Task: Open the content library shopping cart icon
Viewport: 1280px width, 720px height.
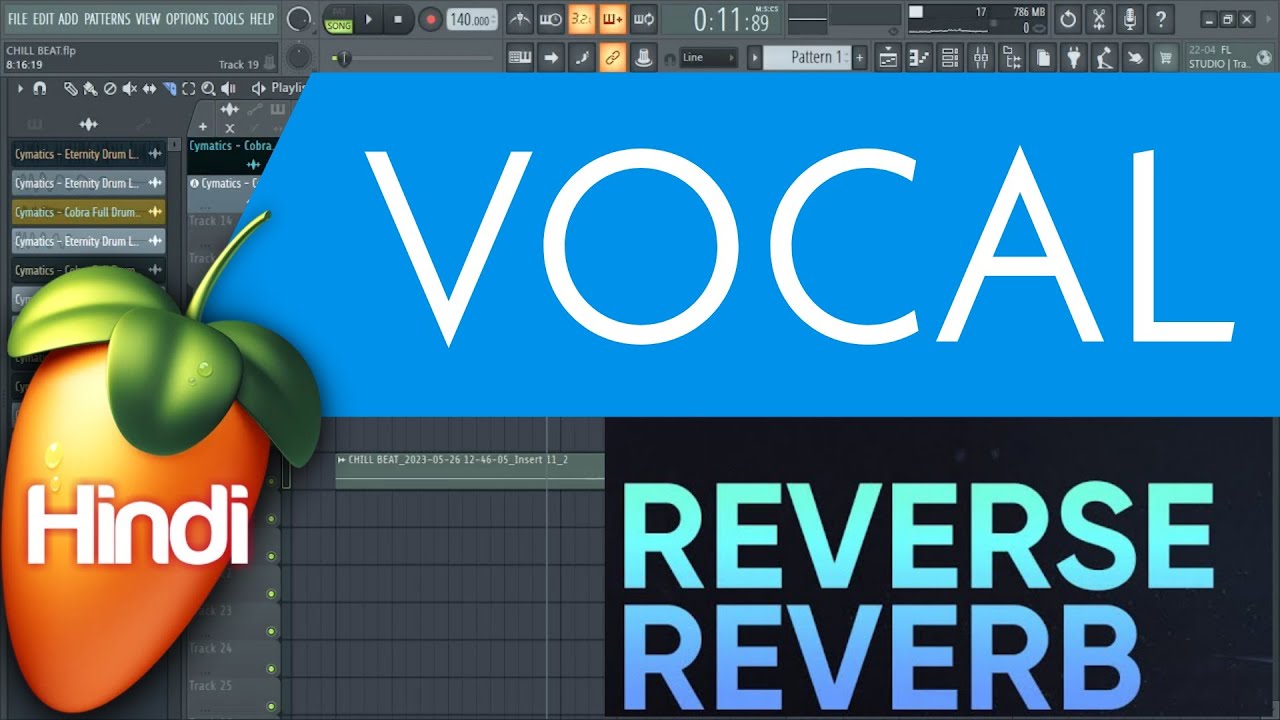Action: pyautogui.click(x=1165, y=58)
